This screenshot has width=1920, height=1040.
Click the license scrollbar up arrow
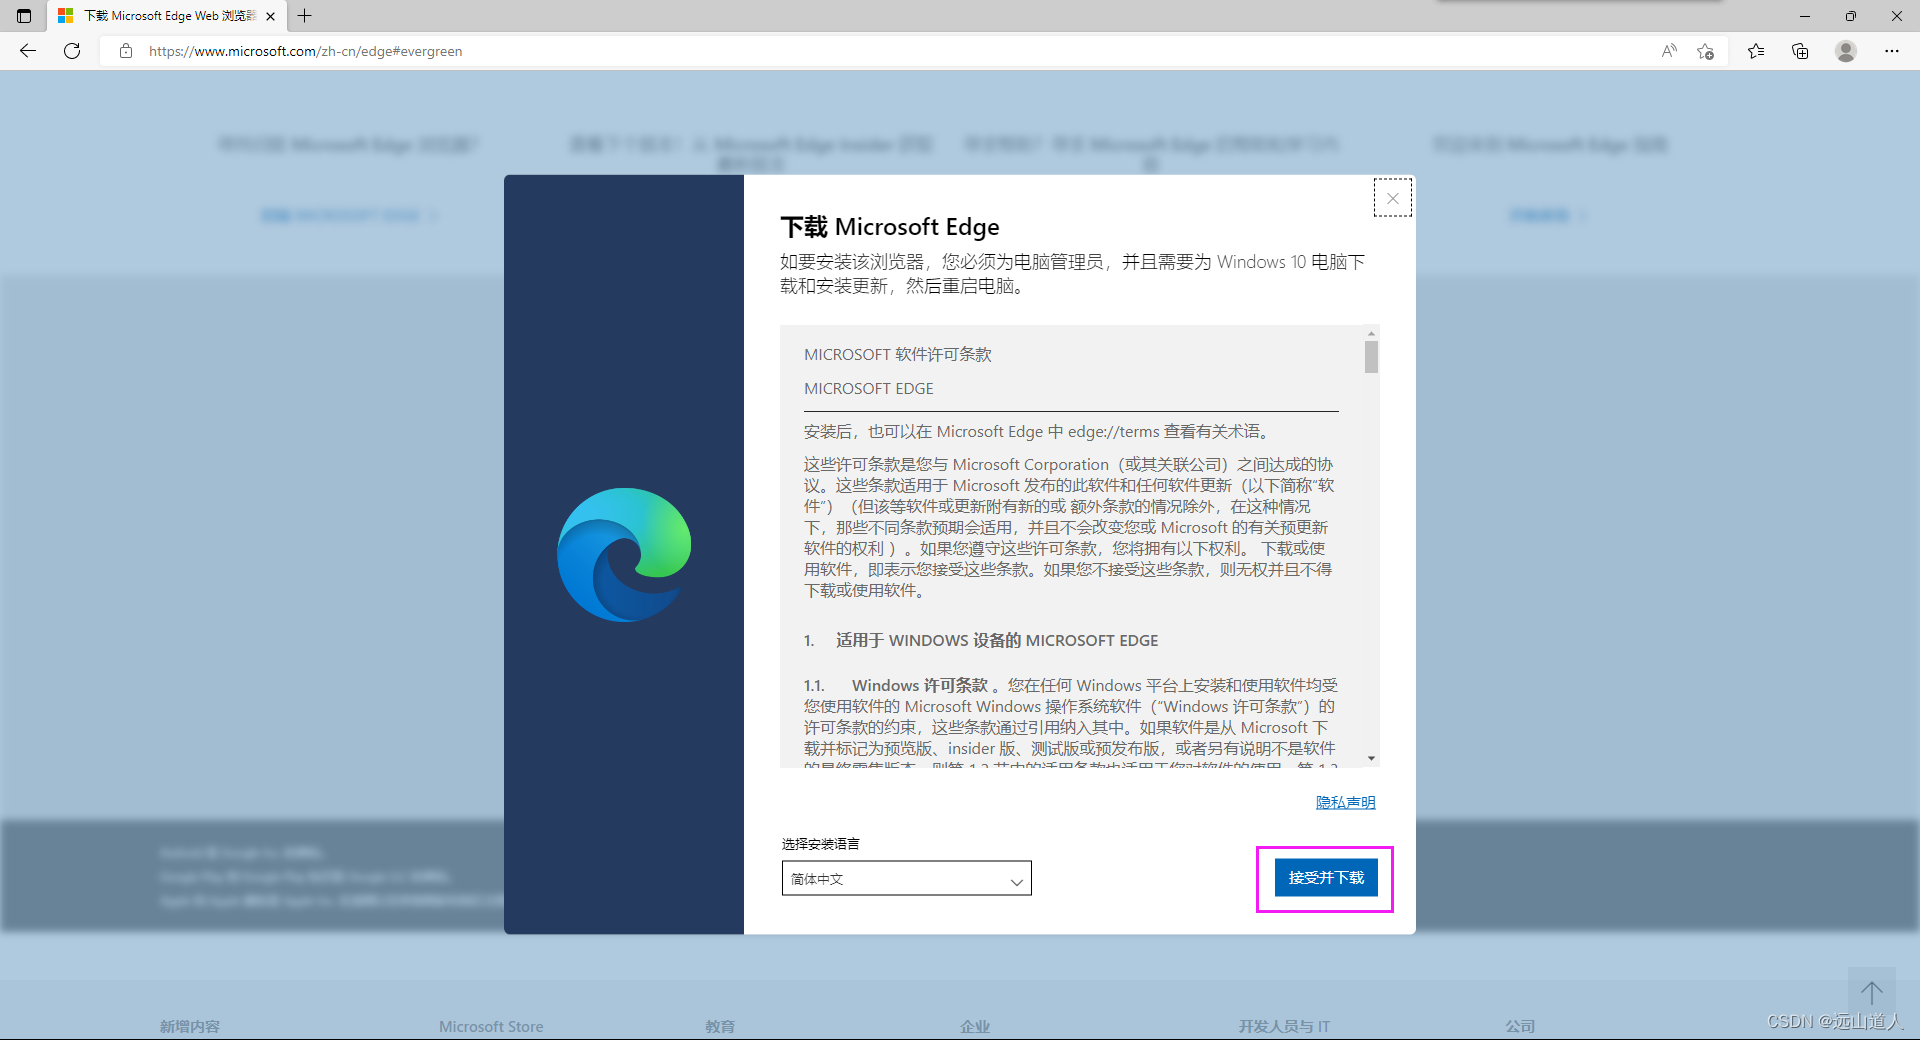(1371, 333)
